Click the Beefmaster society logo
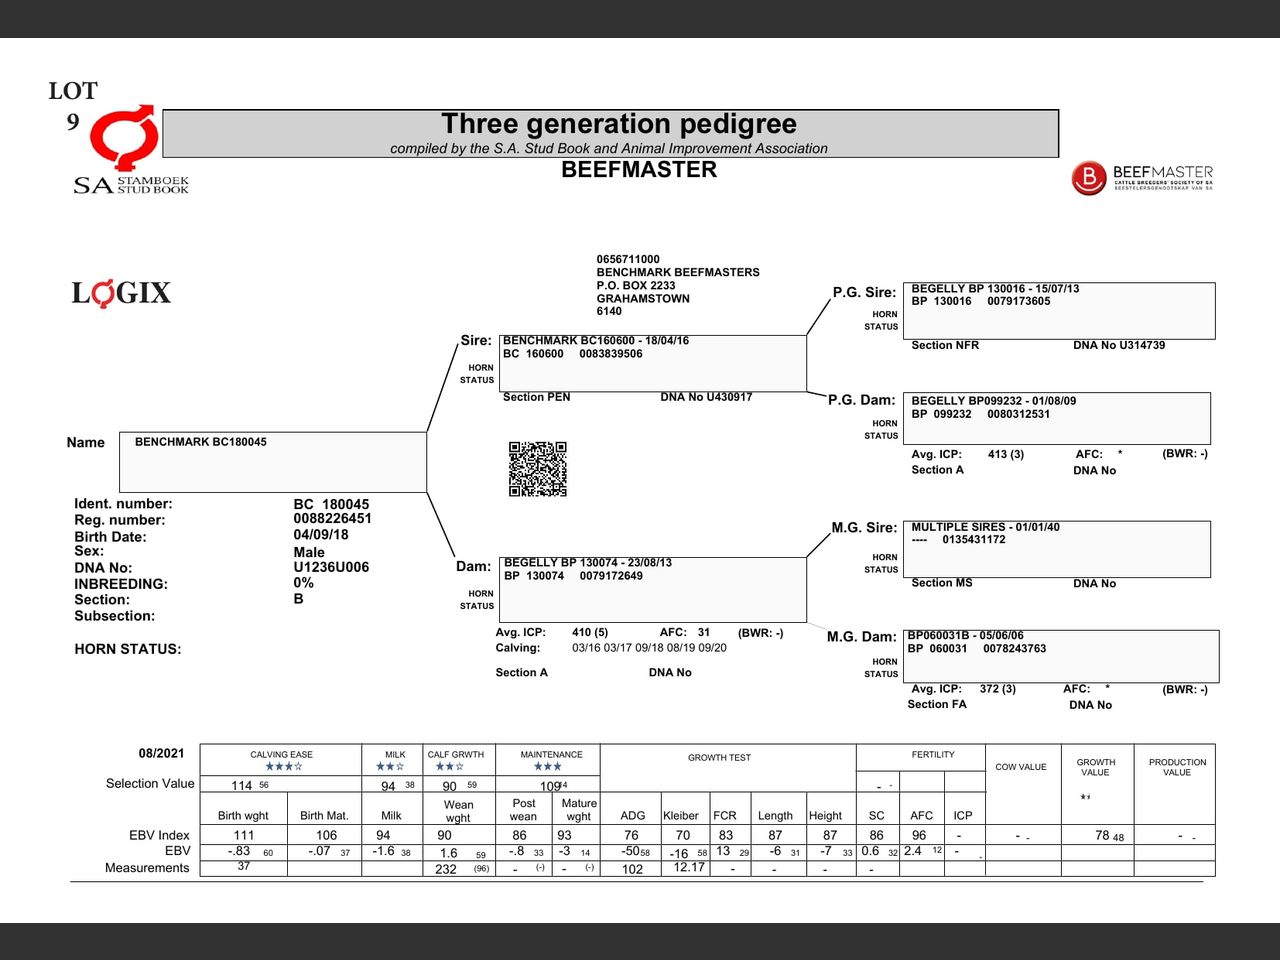 pos(1142,178)
